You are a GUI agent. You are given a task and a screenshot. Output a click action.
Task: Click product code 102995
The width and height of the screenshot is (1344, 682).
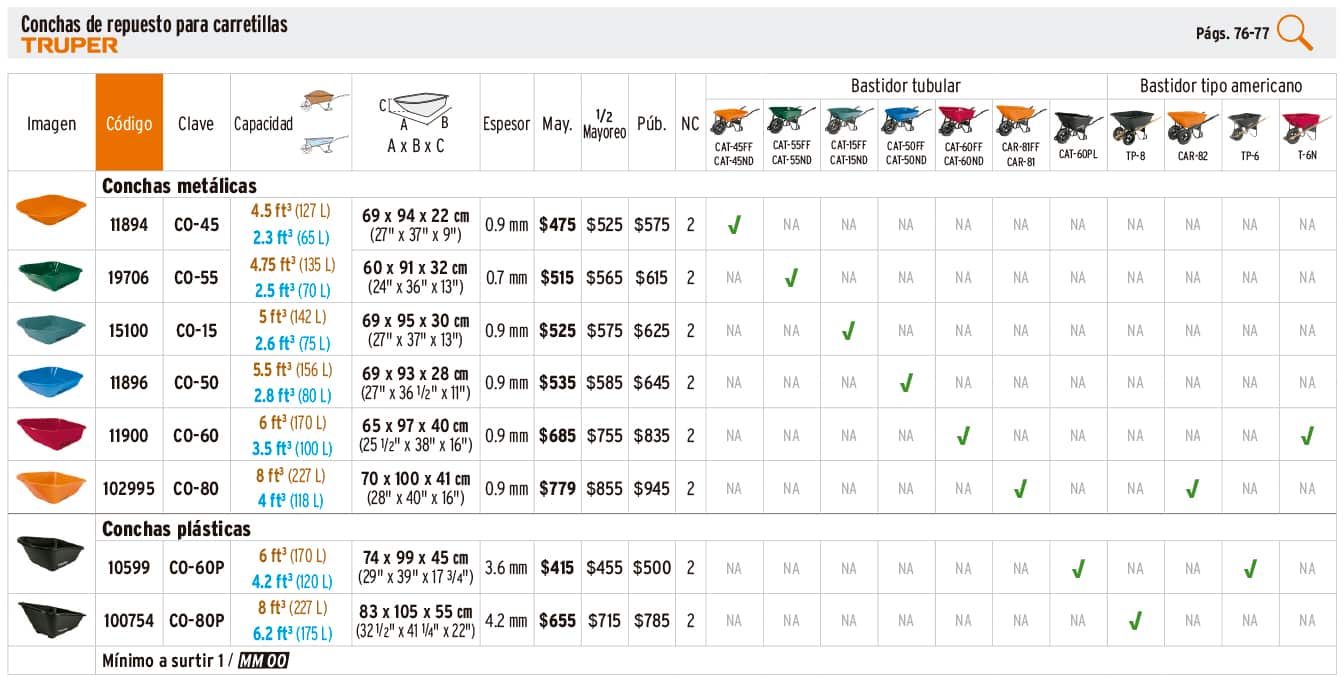tap(129, 489)
